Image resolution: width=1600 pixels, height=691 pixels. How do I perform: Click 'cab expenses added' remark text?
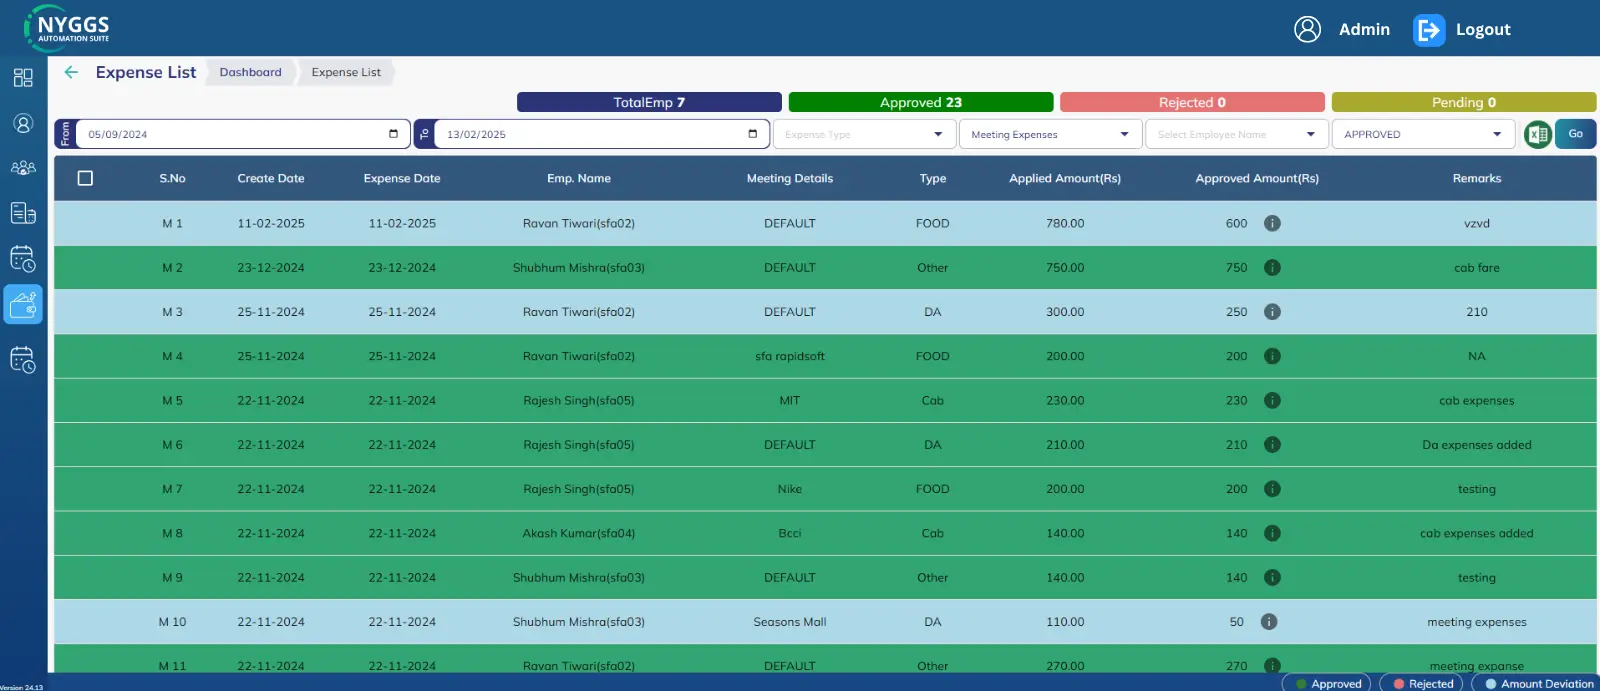1477,533
